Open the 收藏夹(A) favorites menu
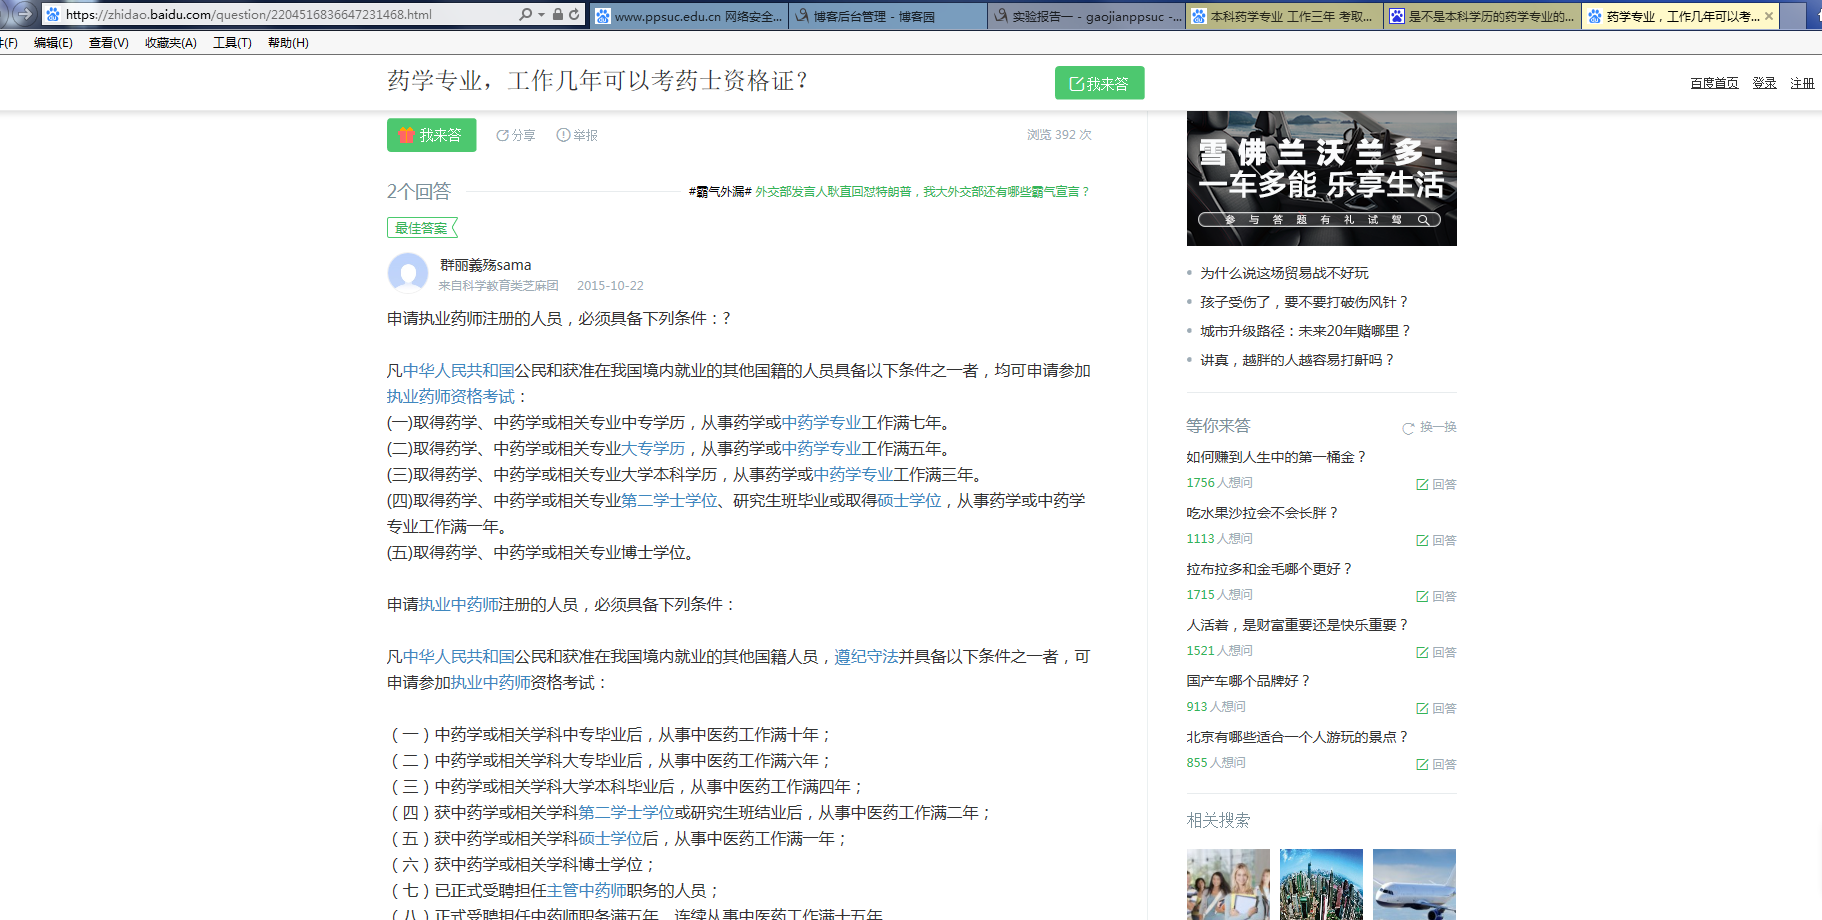1822x920 pixels. click(x=170, y=43)
